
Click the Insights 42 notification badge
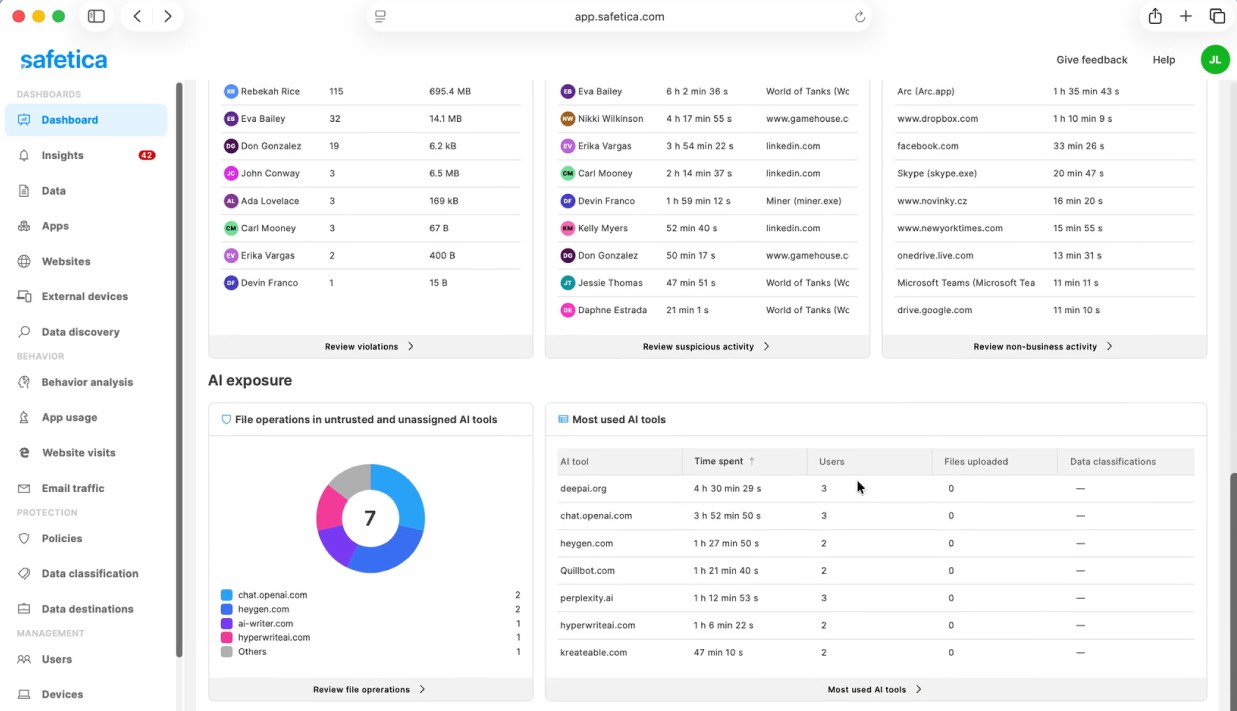click(147, 155)
